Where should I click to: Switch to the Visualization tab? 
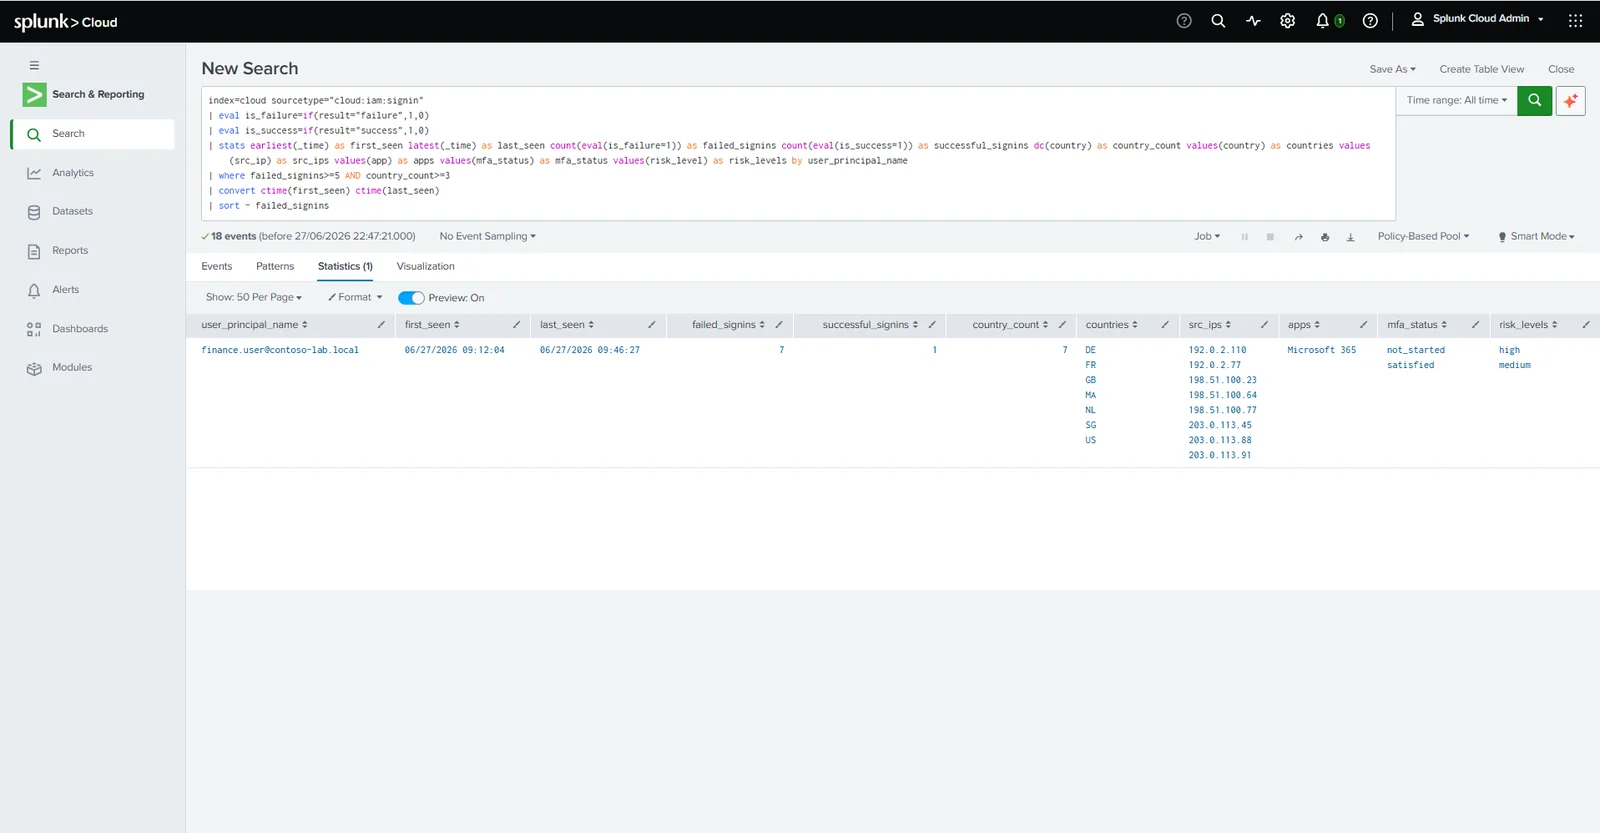point(425,267)
